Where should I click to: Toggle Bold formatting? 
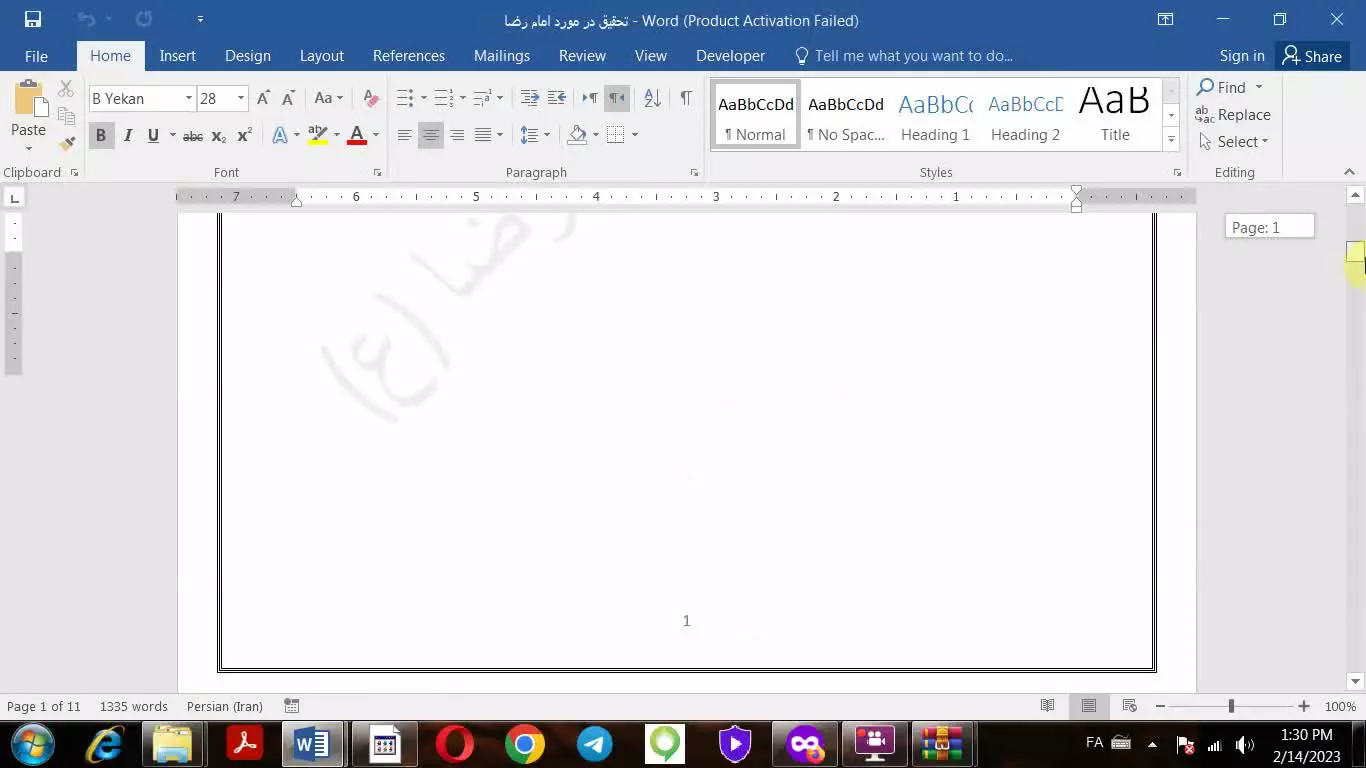100,135
